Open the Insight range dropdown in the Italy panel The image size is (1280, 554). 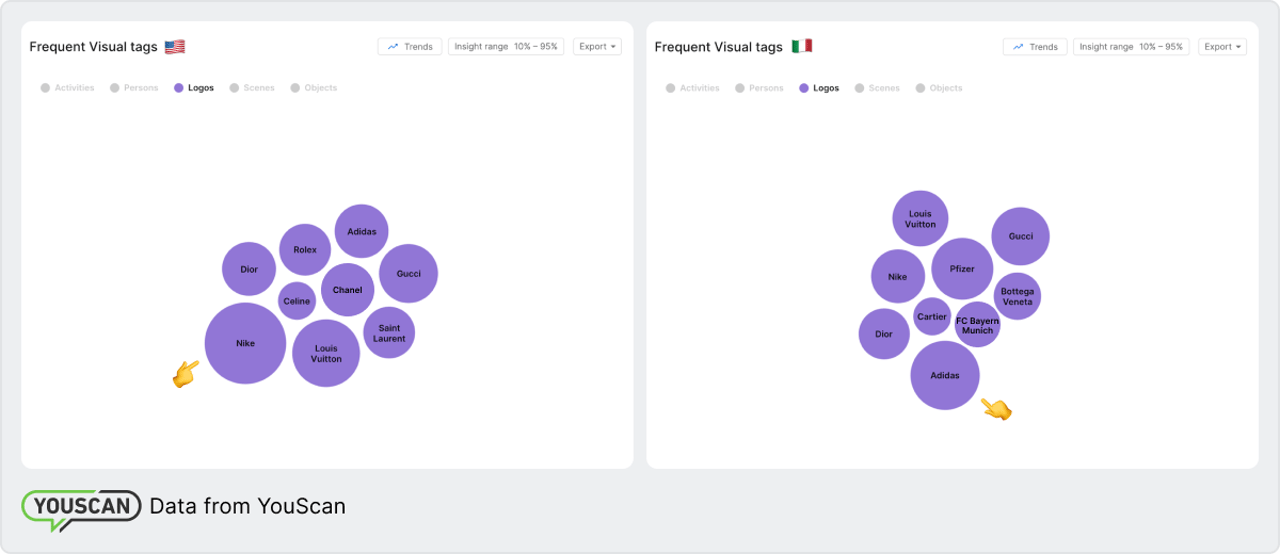pyautogui.click(x=1131, y=47)
